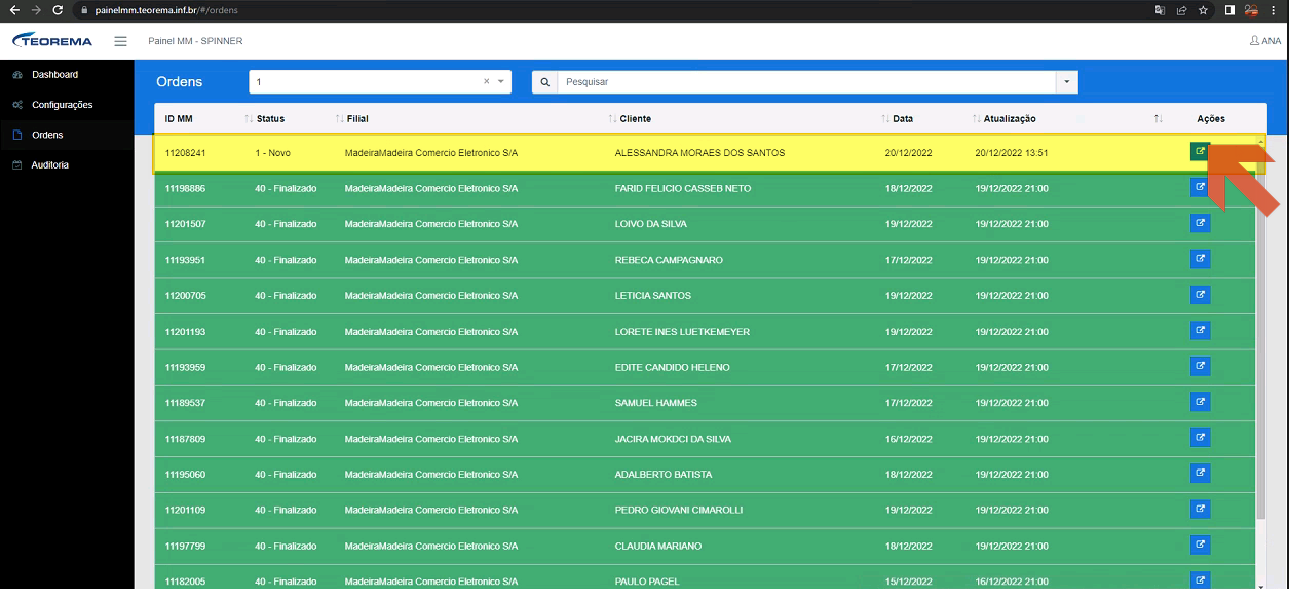The height and width of the screenshot is (589, 1289).
Task: Open action for PAULO PAGEL order
Action: [1200, 580]
